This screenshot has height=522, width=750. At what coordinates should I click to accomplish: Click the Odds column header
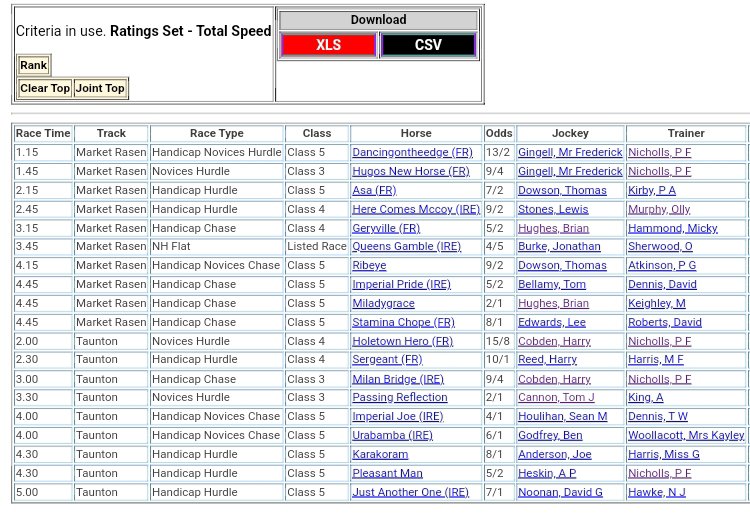coord(498,133)
